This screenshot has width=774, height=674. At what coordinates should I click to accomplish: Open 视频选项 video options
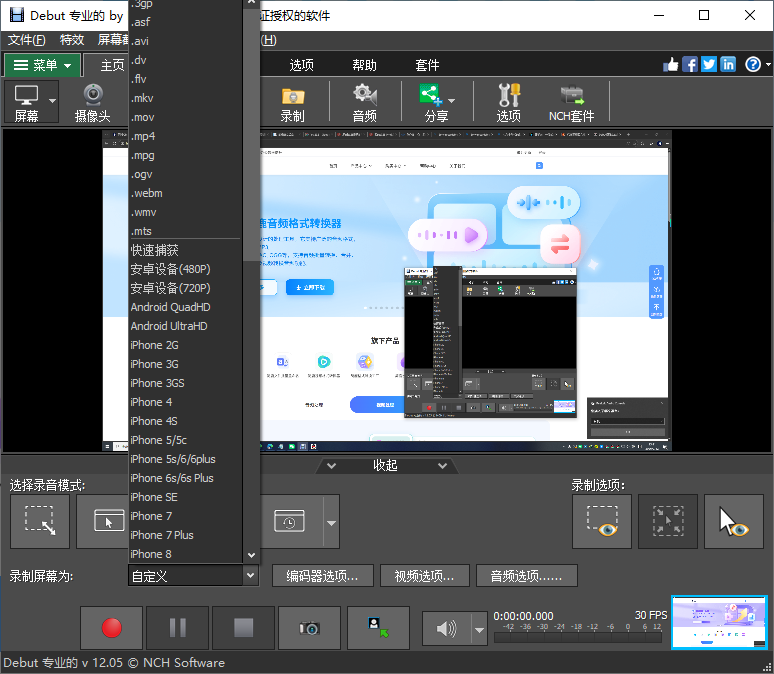point(425,576)
